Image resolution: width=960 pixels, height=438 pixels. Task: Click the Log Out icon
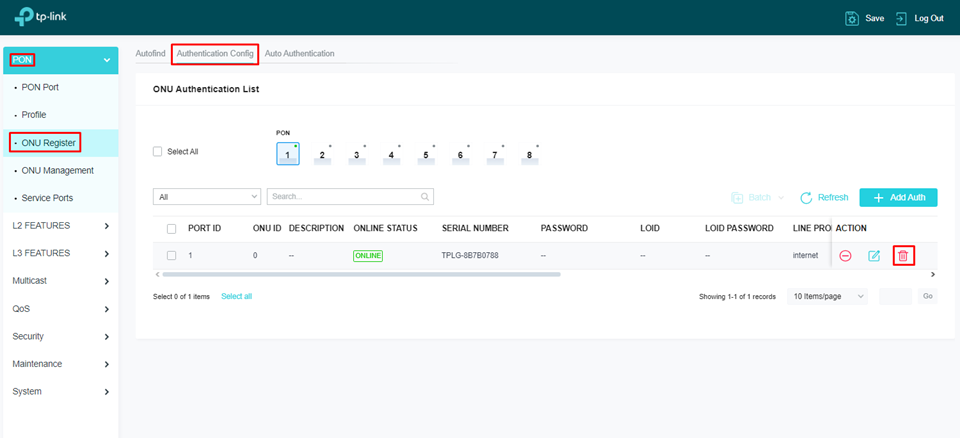click(x=902, y=18)
